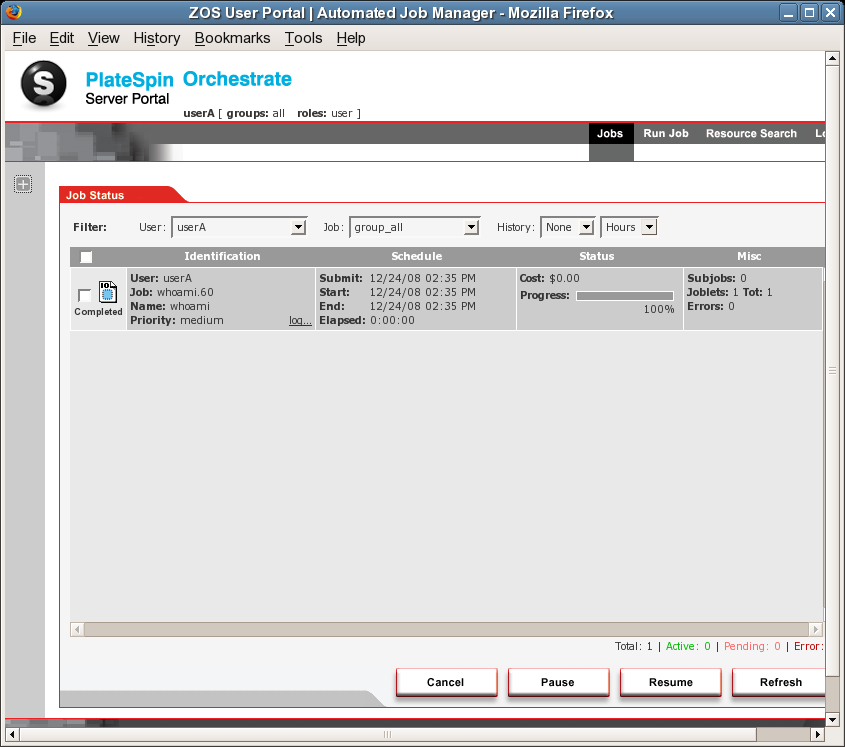This screenshot has width=845, height=747.
Task: Click the 'Cost: $0.00' text
Action: click(x=550, y=278)
